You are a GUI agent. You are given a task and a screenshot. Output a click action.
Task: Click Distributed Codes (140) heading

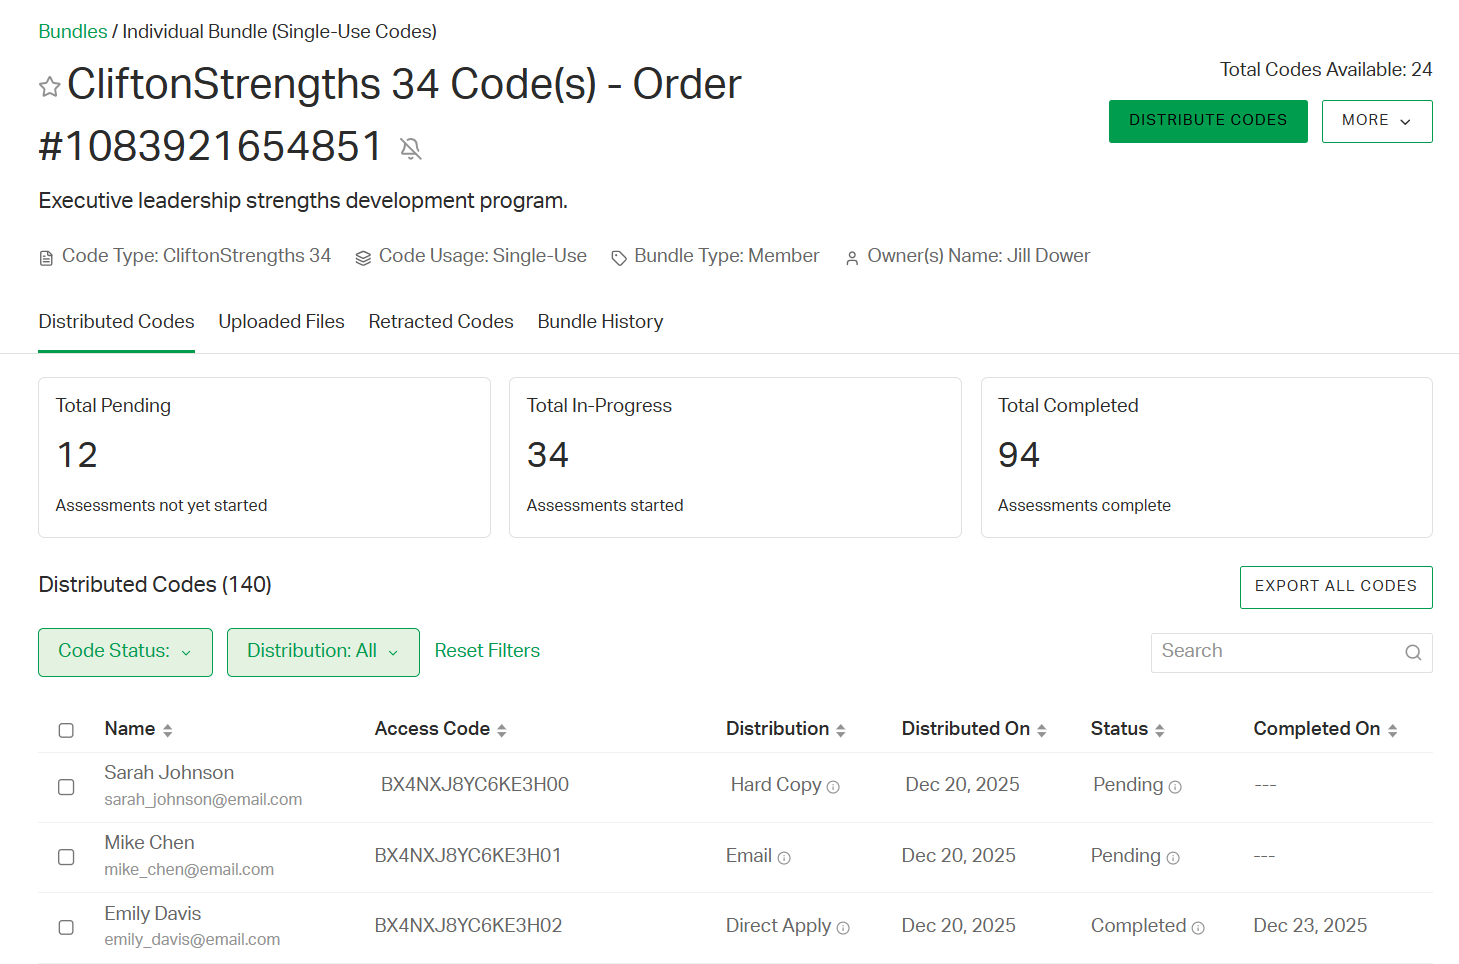[155, 585]
